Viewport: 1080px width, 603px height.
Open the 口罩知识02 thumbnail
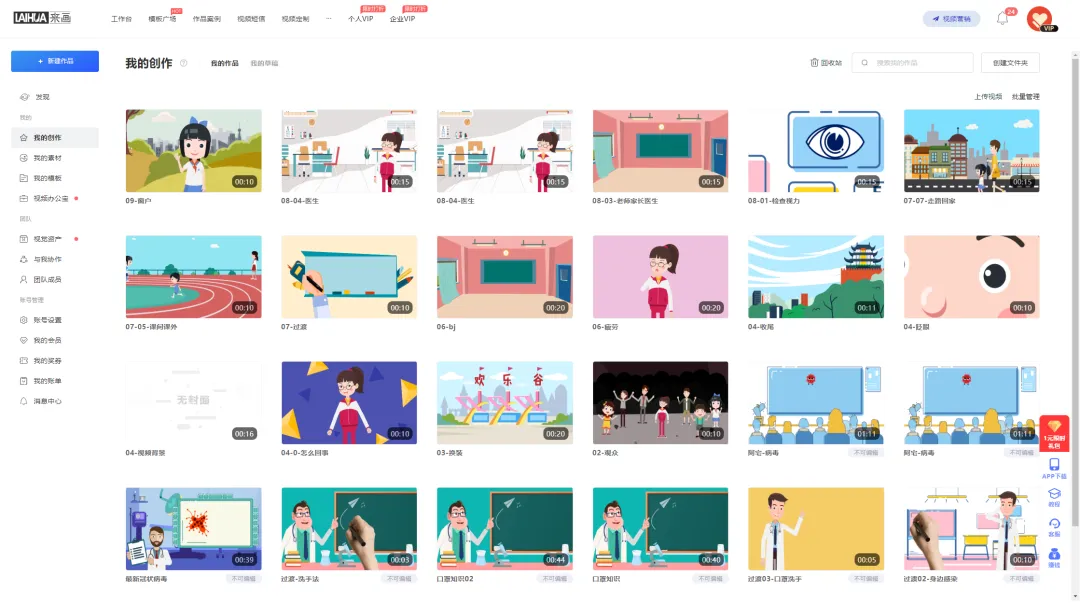click(505, 529)
